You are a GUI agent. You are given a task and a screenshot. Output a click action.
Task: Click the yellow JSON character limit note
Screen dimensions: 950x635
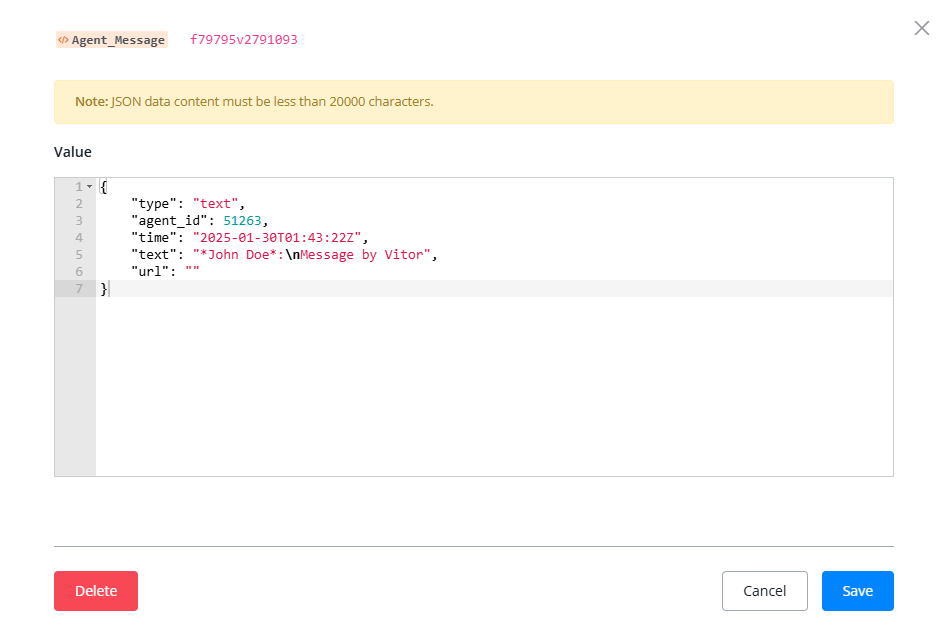click(x=473, y=102)
